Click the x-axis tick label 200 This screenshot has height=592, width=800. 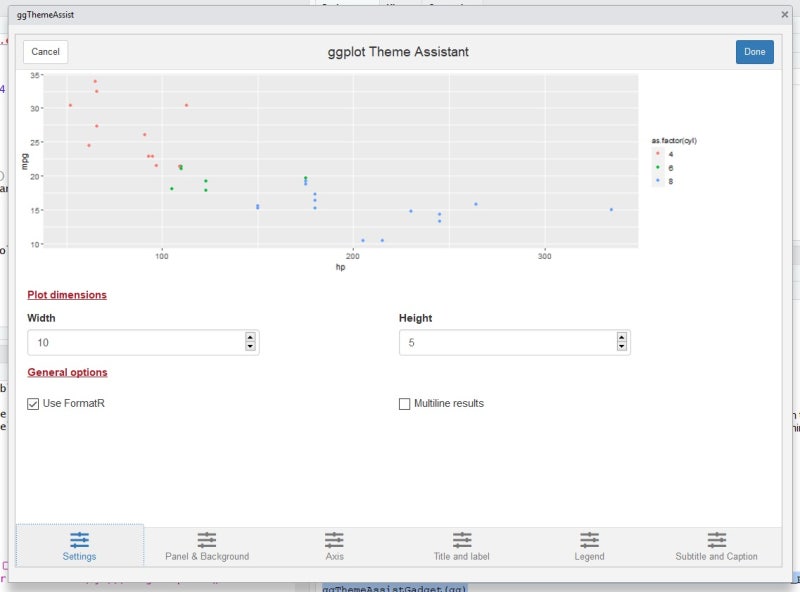353,256
